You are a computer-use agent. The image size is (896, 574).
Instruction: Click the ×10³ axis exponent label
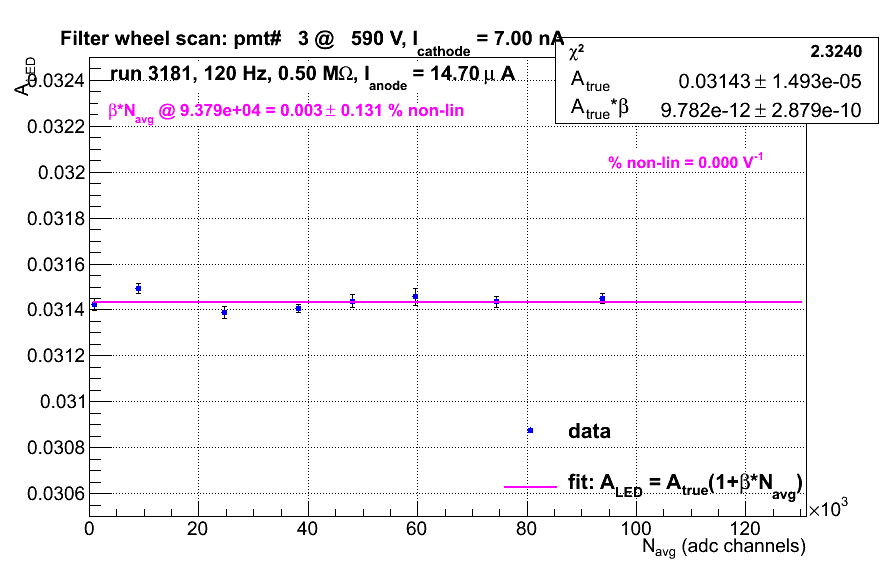click(x=828, y=508)
